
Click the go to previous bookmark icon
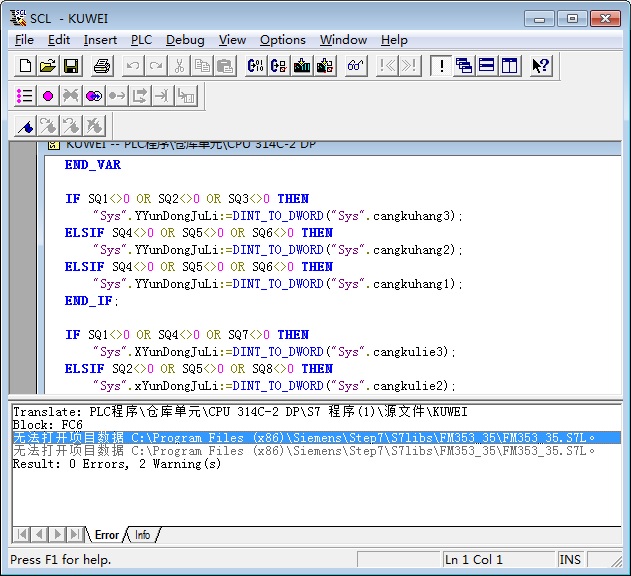pyautogui.click(x=71, y=126)
